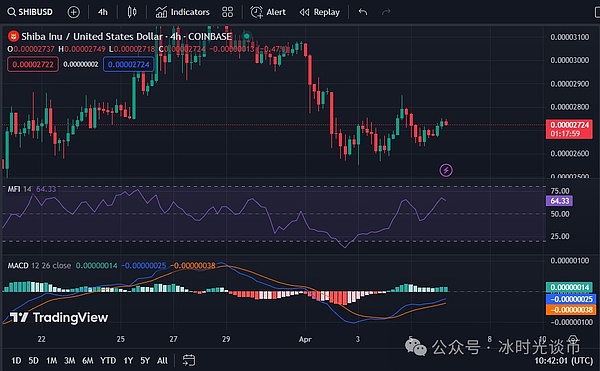Click the blue buy price 0.00002724

(129, 64)
